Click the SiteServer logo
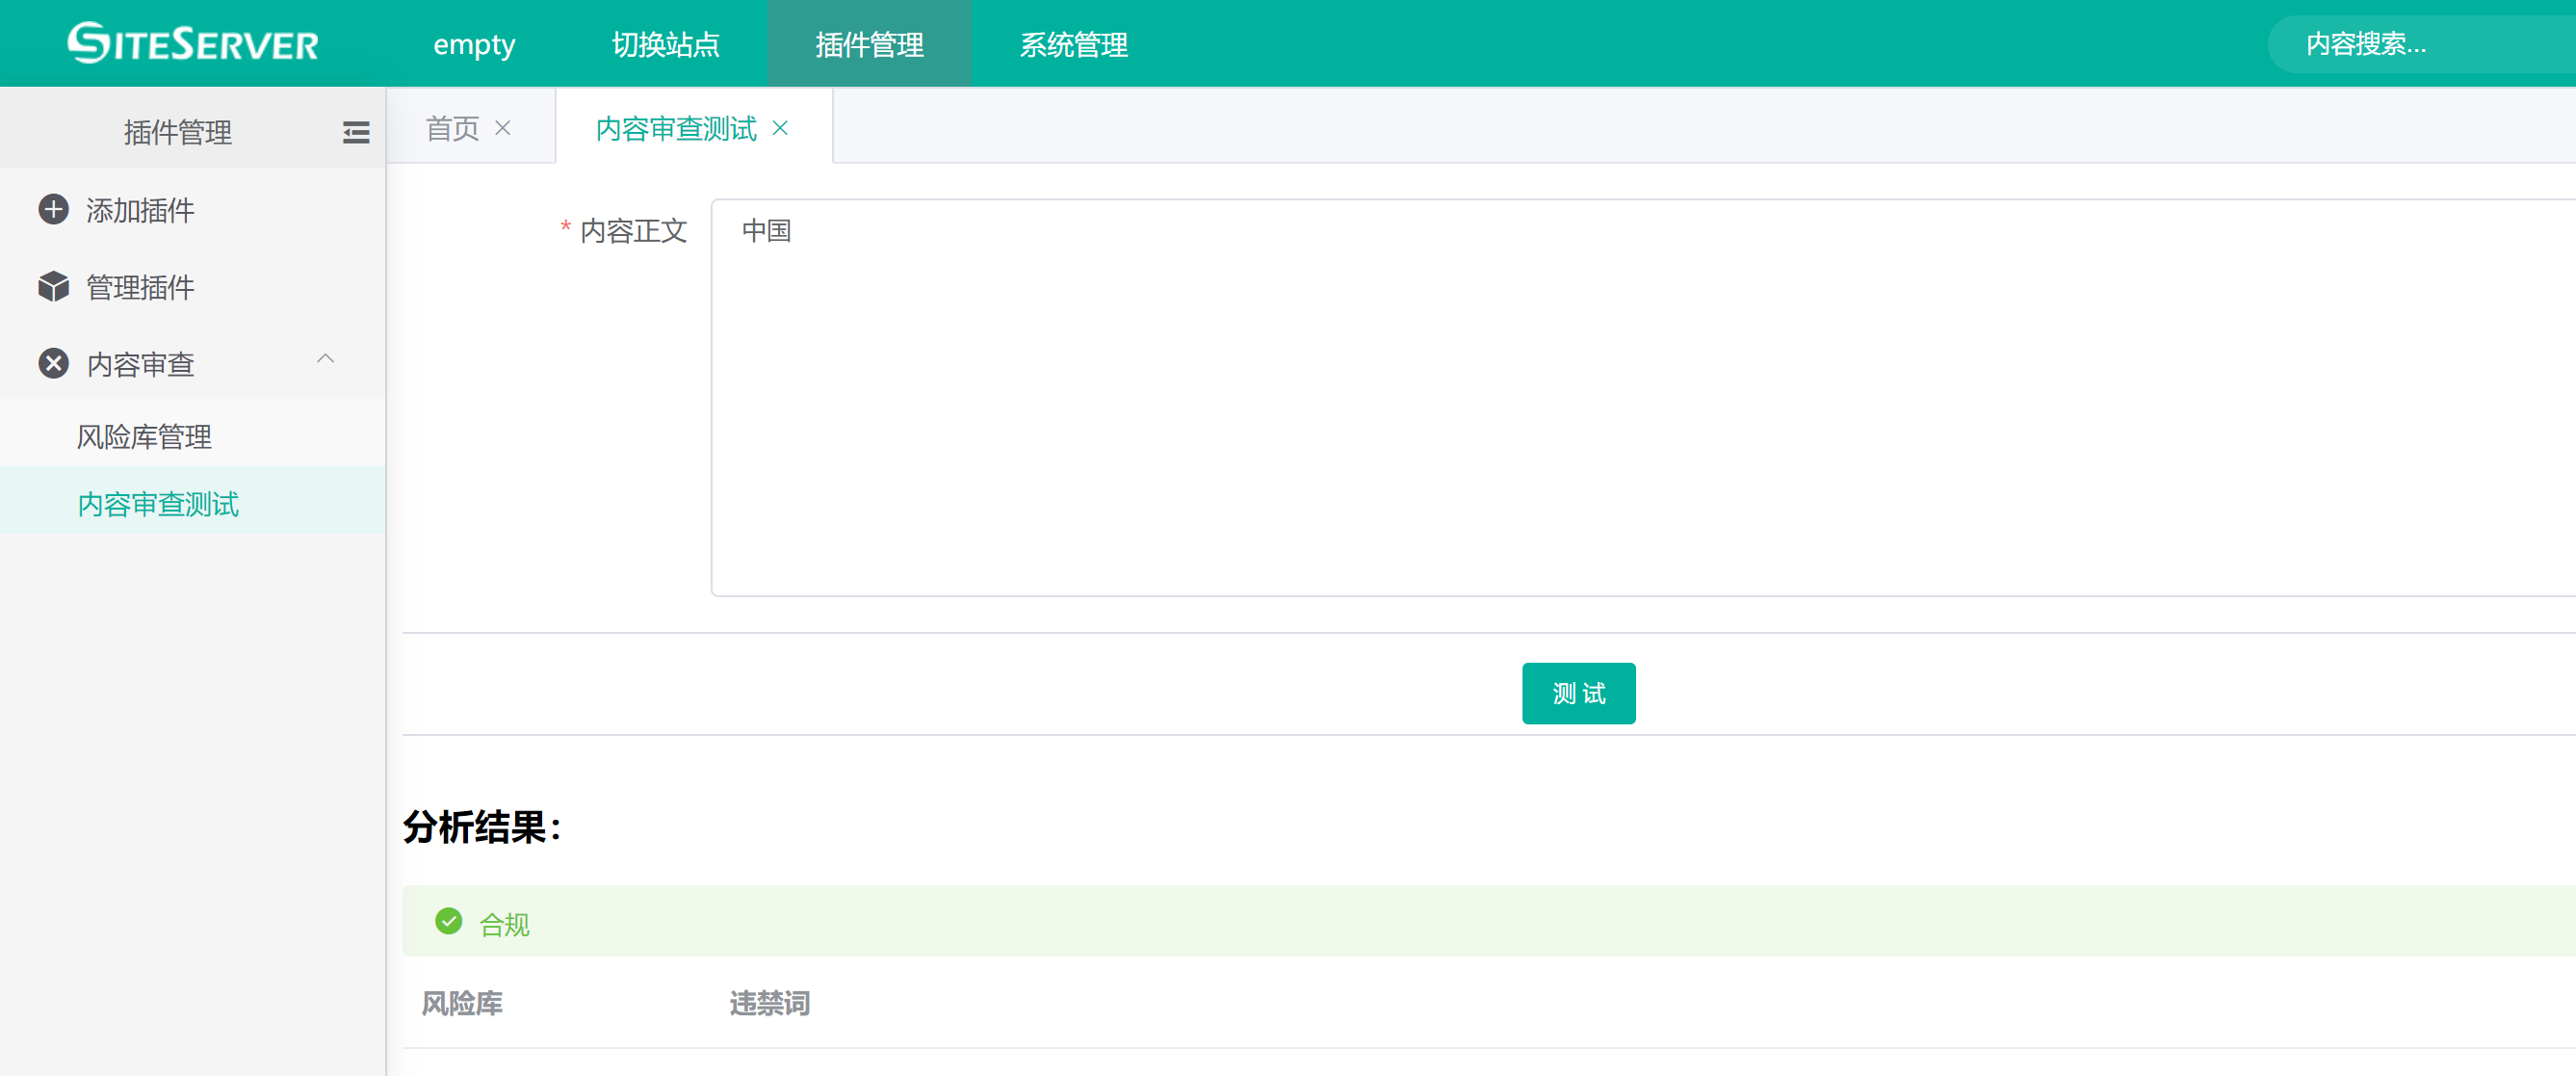This screenshot has width=2576, height=1076. (x=192, y=43)
